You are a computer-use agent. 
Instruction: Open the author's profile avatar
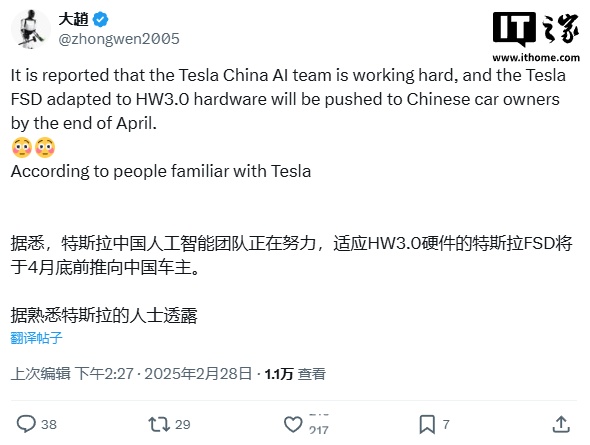[30, 29]
